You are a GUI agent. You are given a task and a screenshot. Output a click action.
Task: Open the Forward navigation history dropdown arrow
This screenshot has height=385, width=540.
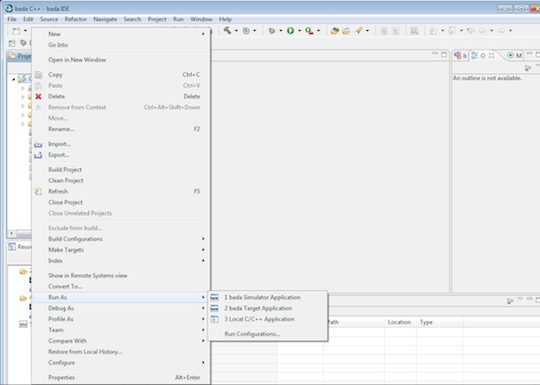511,31
